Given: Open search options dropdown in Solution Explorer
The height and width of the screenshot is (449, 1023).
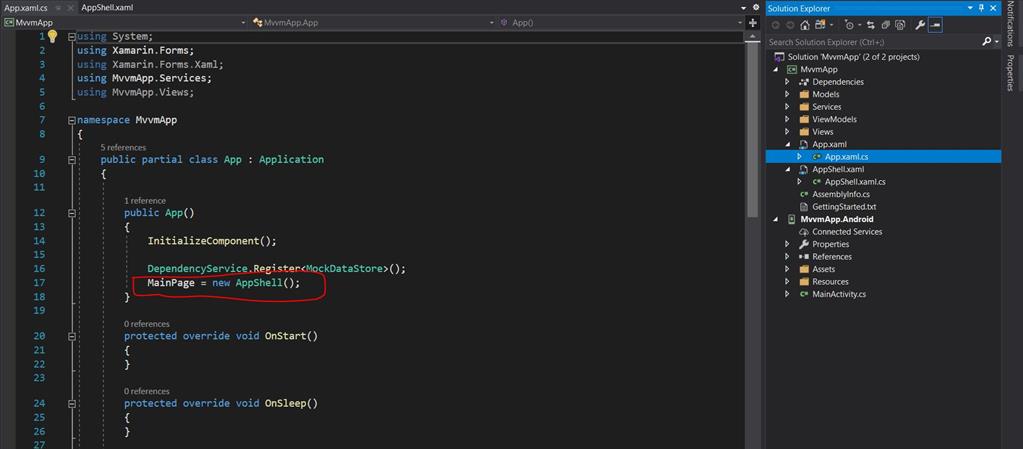Looking at the screenshot, I should [997, 42].
